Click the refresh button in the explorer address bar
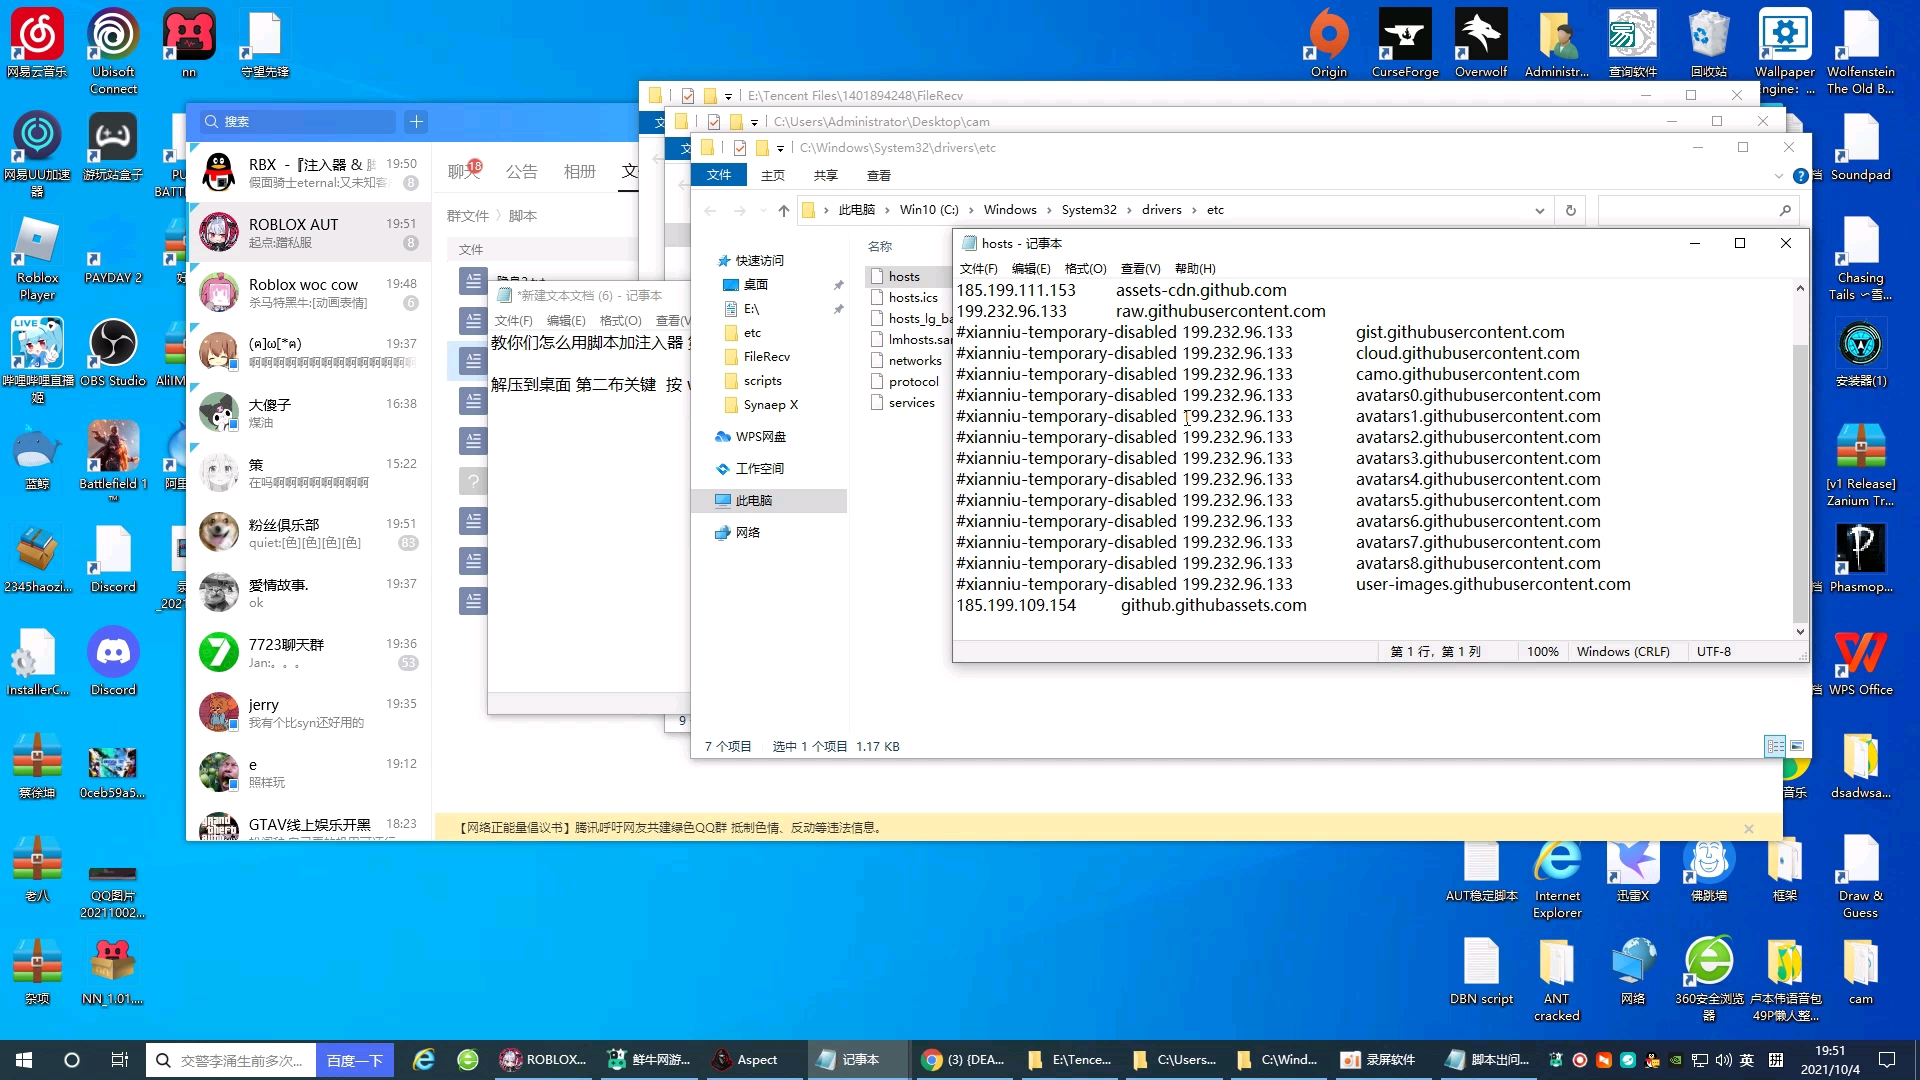 tap(1570, 210)
